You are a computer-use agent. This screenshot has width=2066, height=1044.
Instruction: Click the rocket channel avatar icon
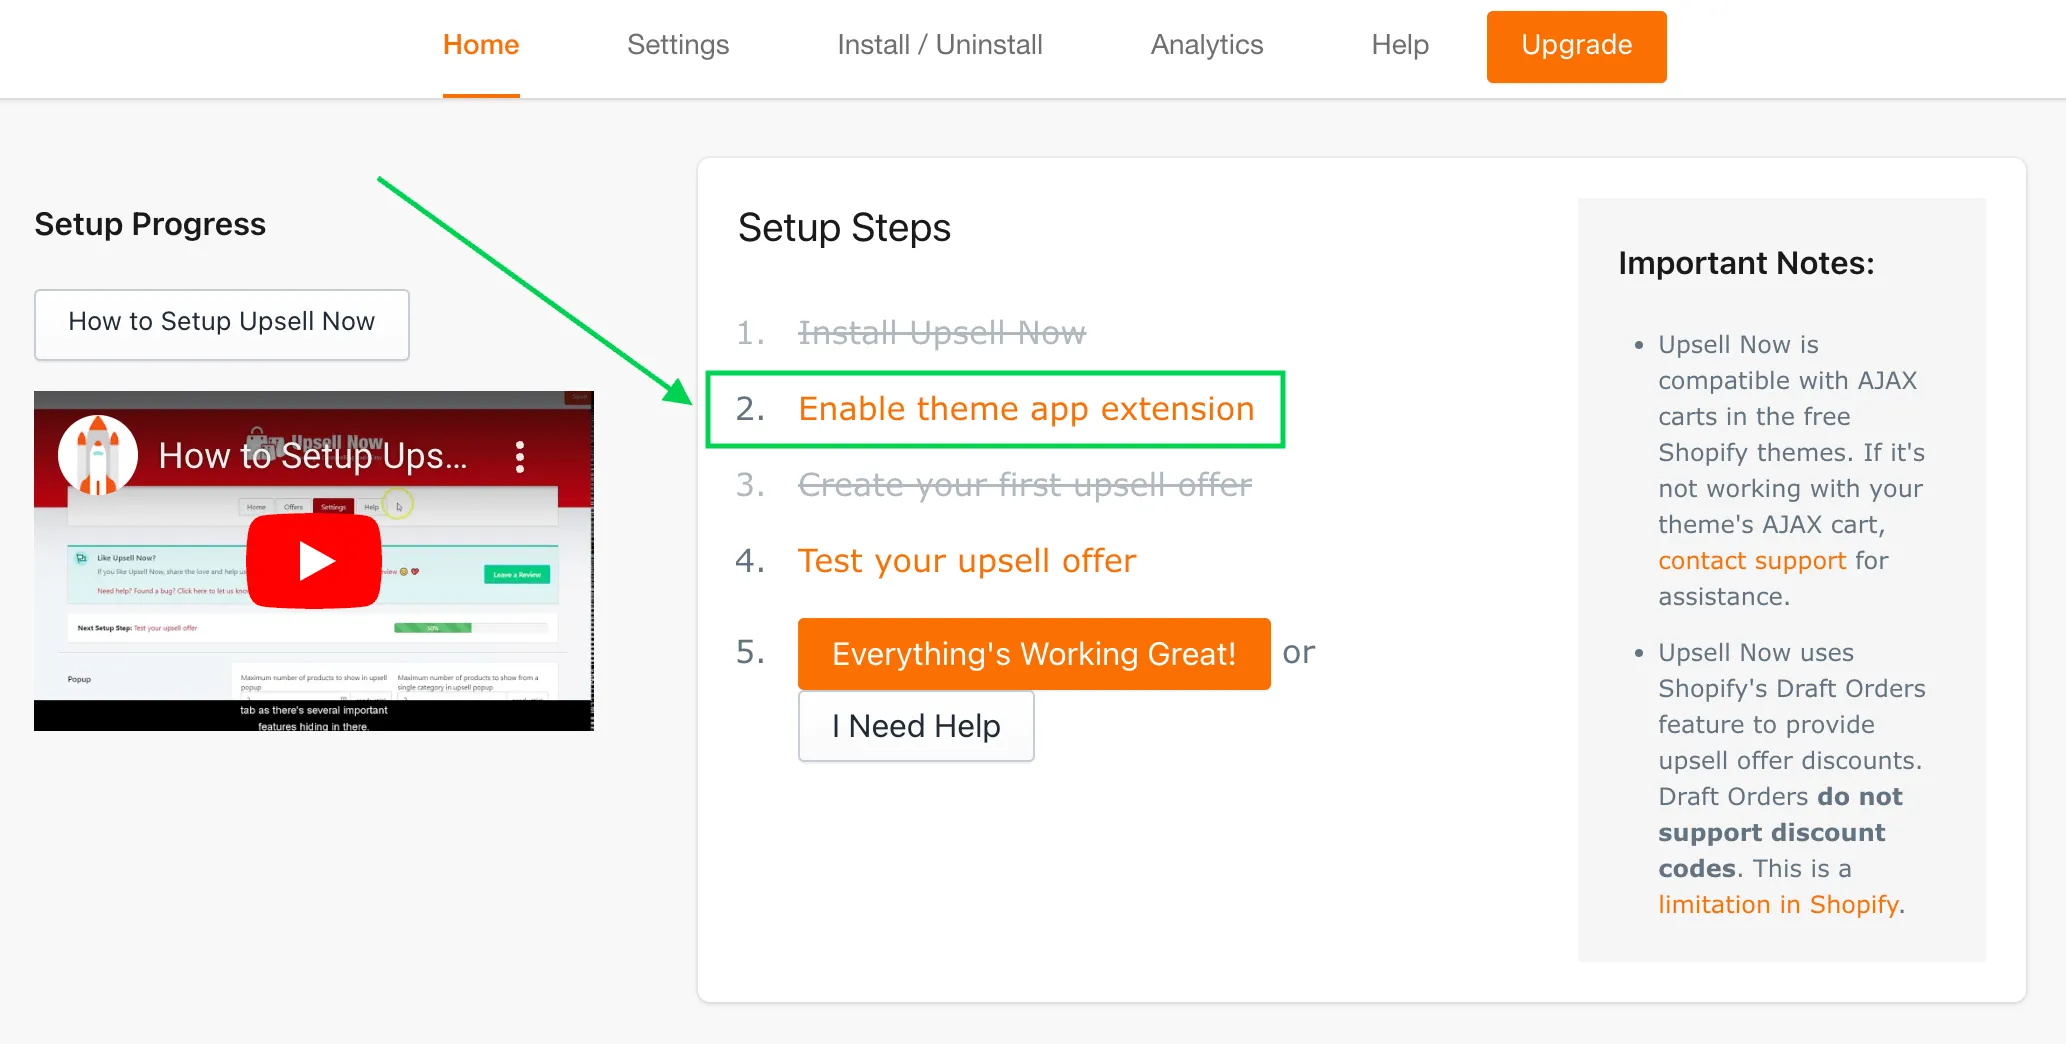(98, 455)
